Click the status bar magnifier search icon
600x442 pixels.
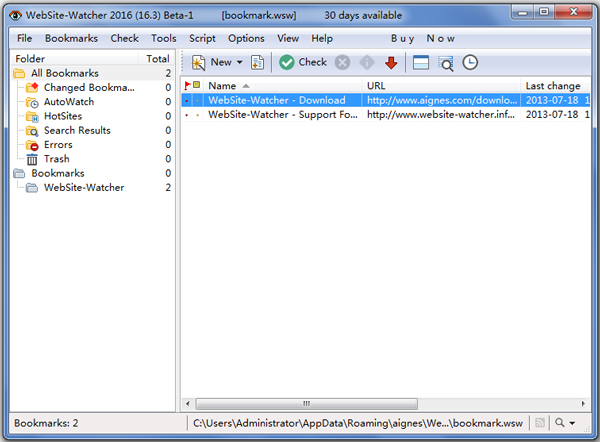point(559,423)
